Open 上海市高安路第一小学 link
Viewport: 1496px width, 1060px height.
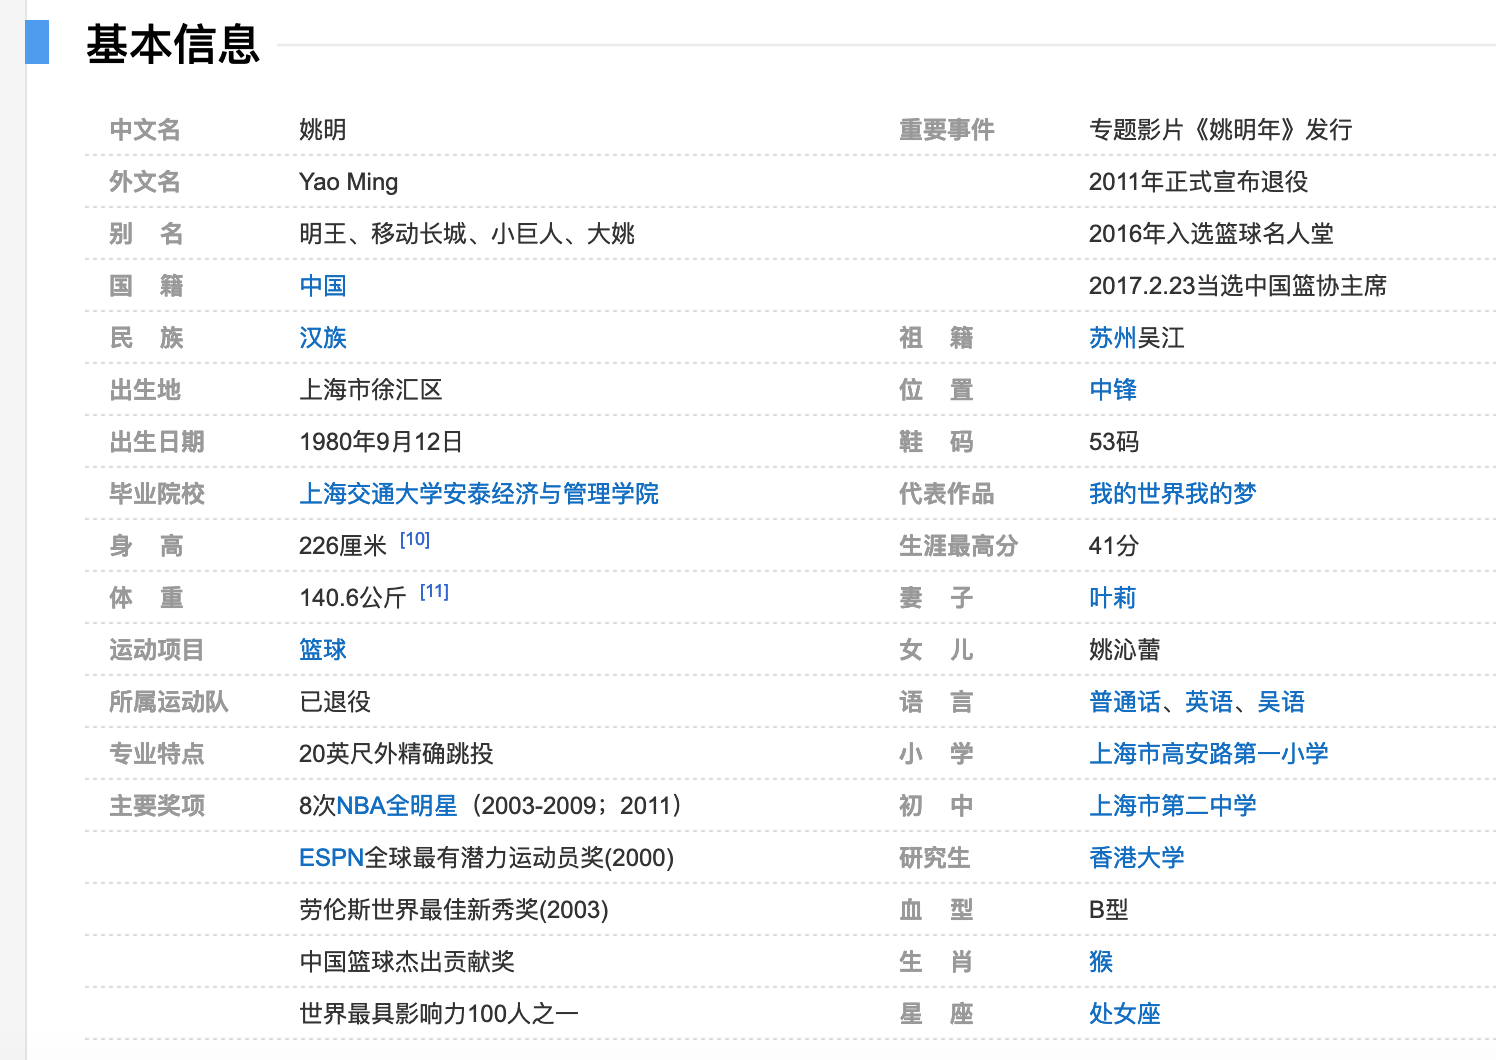click(x=1209, y=754)
